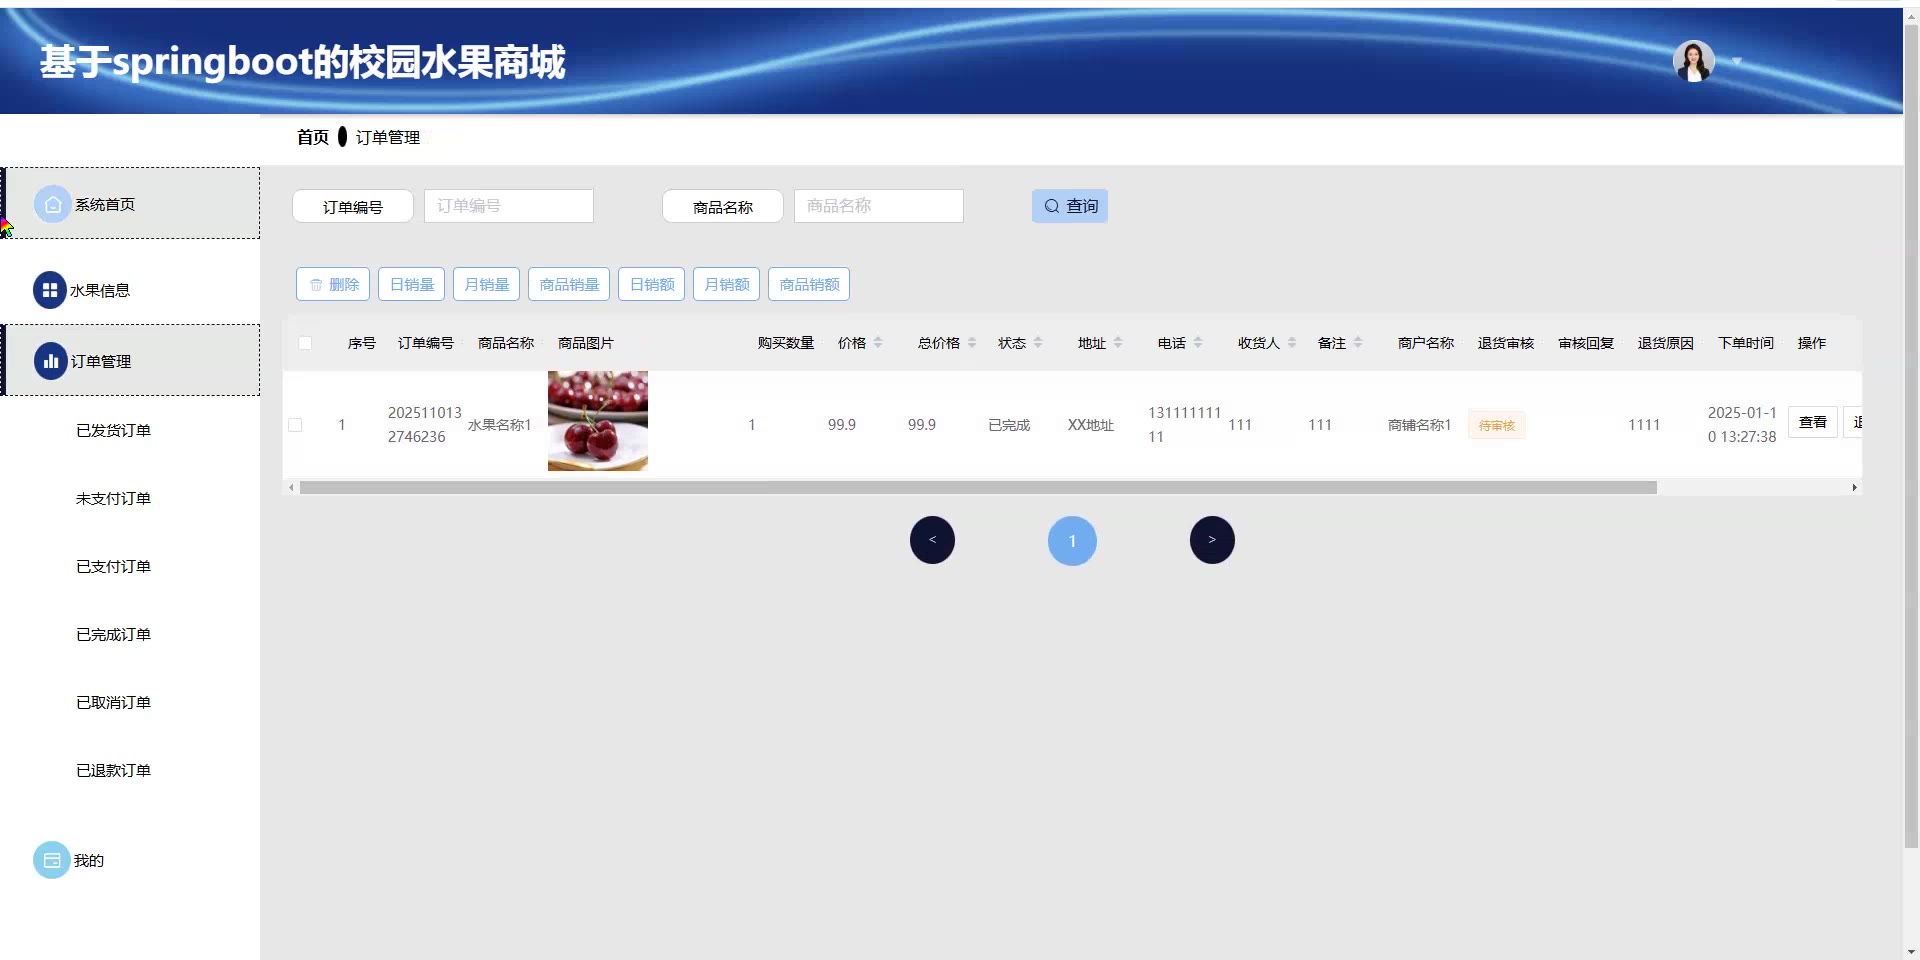Click the 首页 breadcrumb link
Viewport: 1920px width, 960px height.
(312, 137)
